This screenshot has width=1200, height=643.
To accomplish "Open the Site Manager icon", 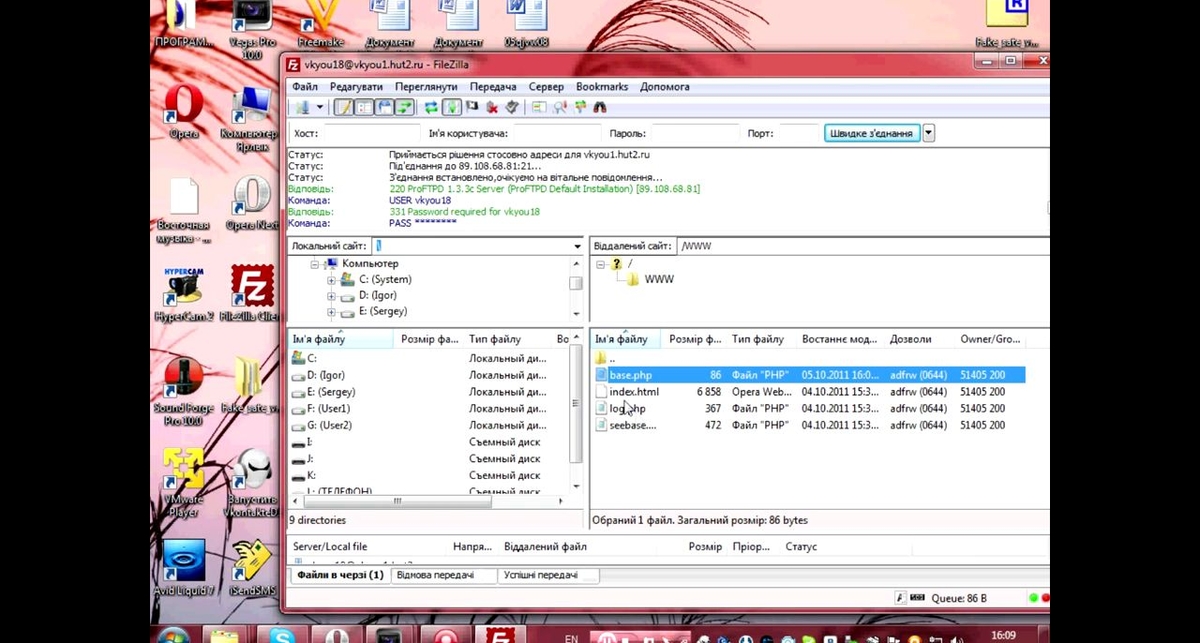I will click(300, 108).
